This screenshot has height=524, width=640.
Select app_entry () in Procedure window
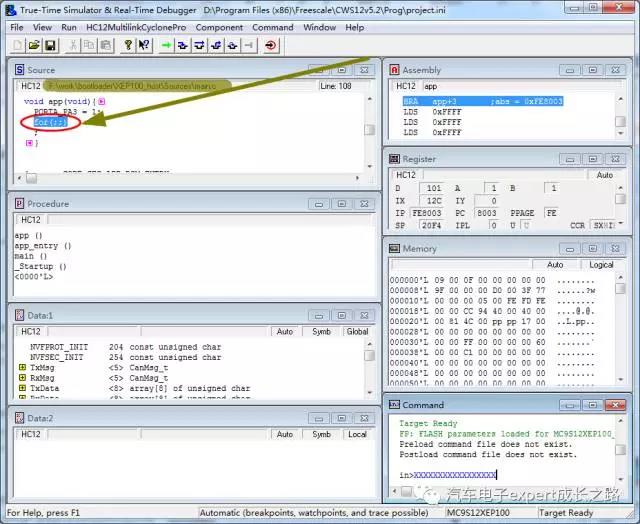point(43,246)
